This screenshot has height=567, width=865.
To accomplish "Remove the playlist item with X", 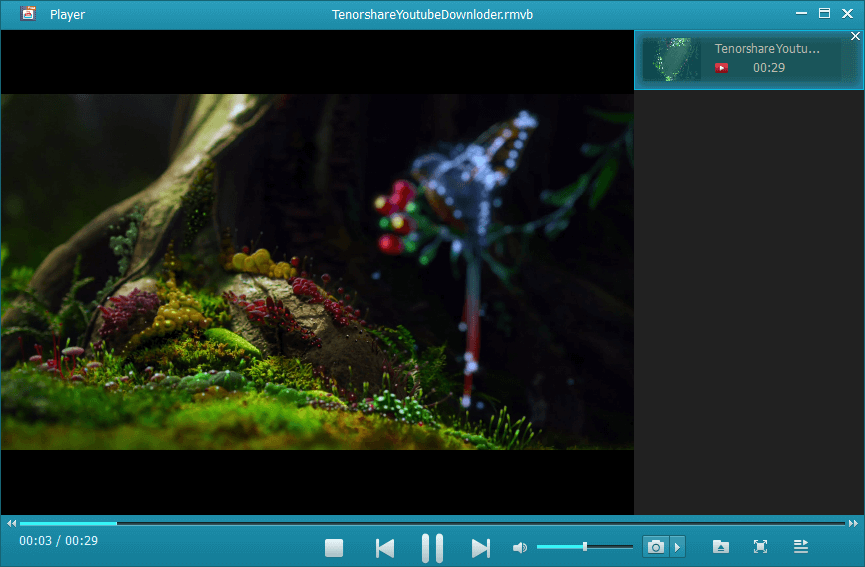I will [x=855, y=36].
